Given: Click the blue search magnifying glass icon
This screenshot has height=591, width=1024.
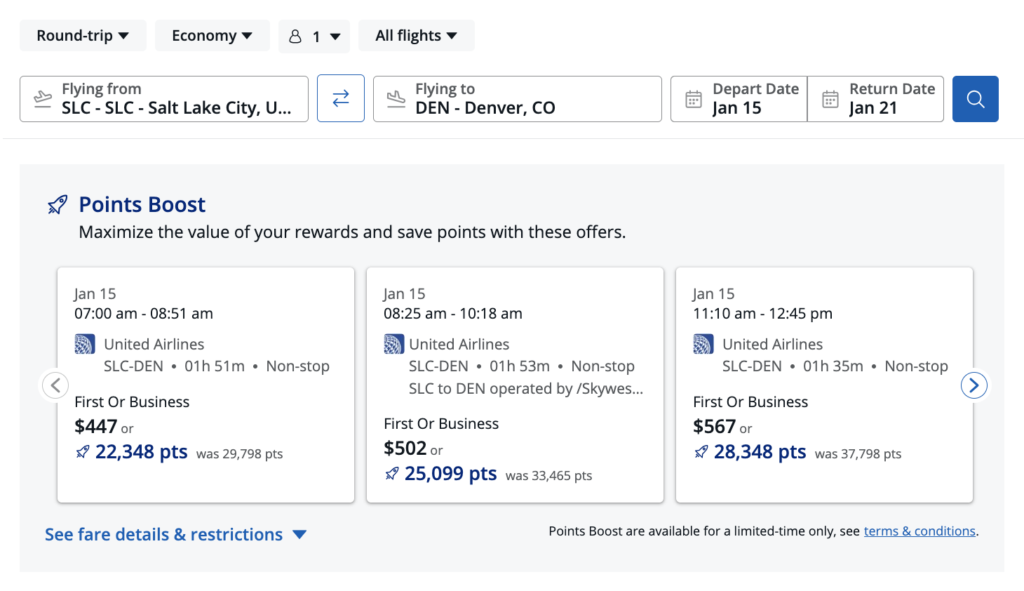Looking at the screenshot, I should point(975,98).
